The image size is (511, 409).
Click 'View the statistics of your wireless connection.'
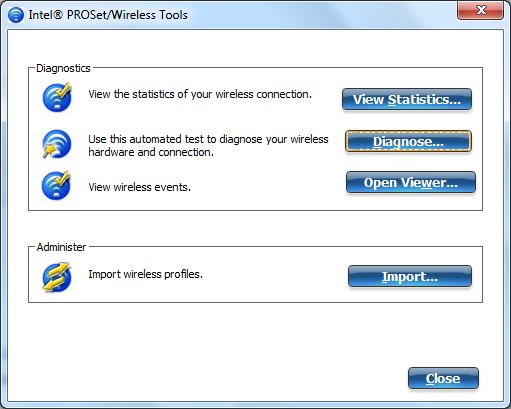[200, 94]
